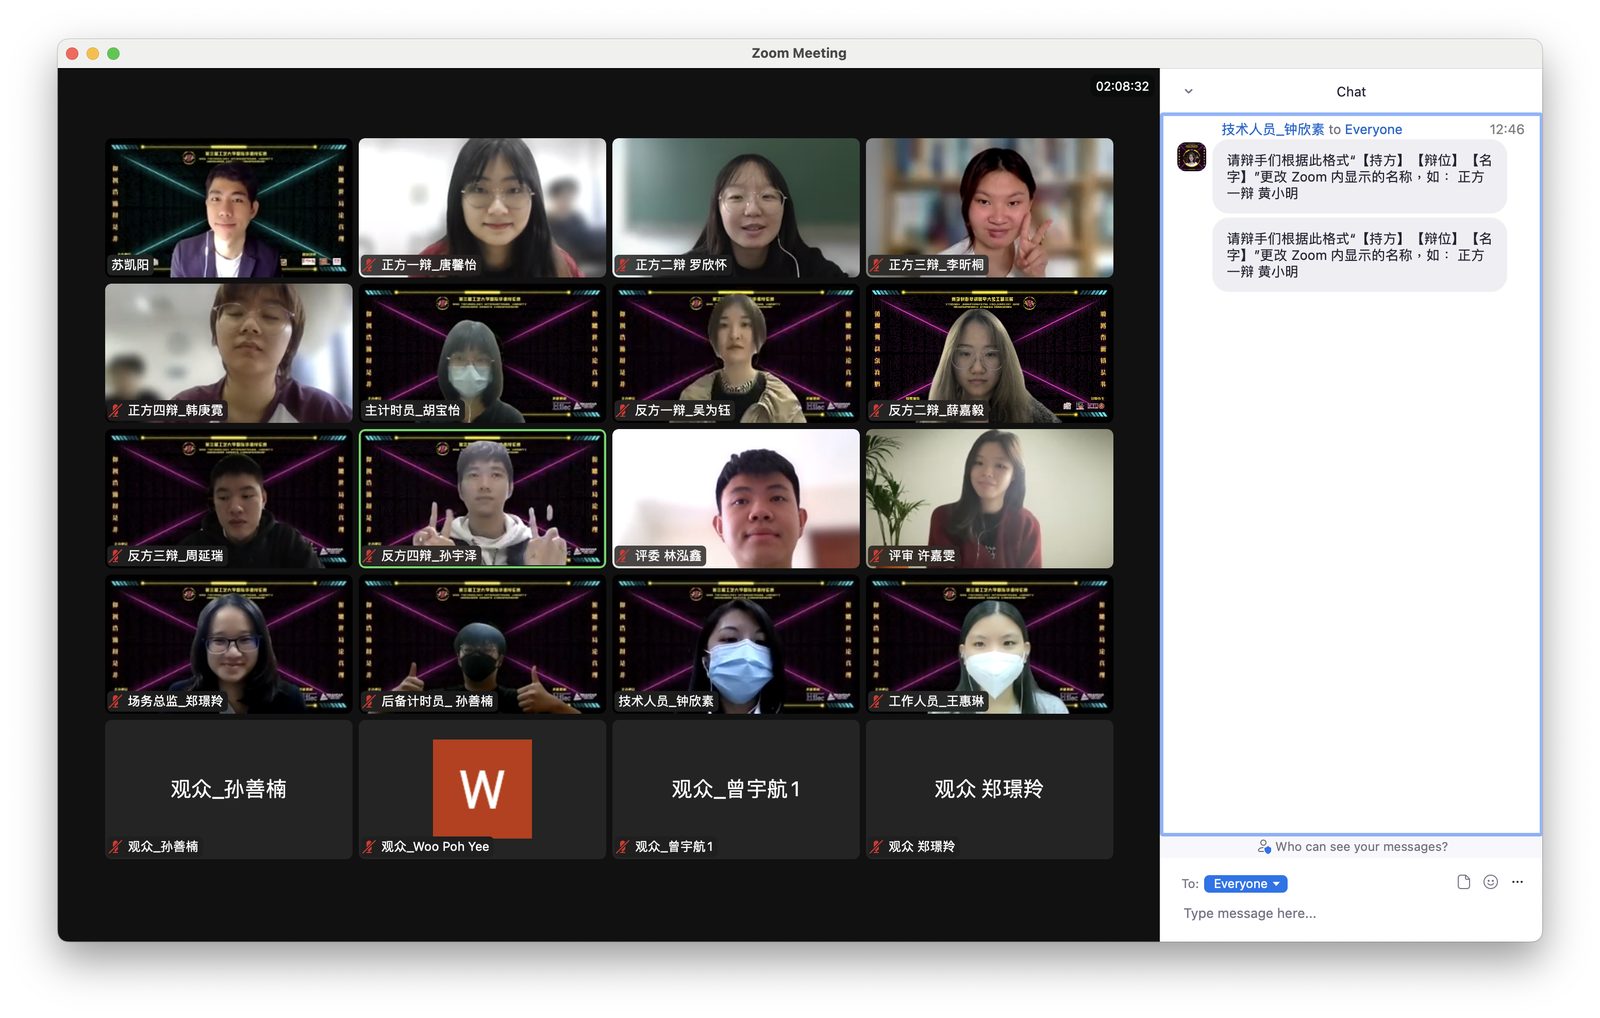Image resolution: width=1600 pixels, height=1018 pixels.
Task: Select video tile of 后备计时员_孙善楠
Action: (482, 644)
